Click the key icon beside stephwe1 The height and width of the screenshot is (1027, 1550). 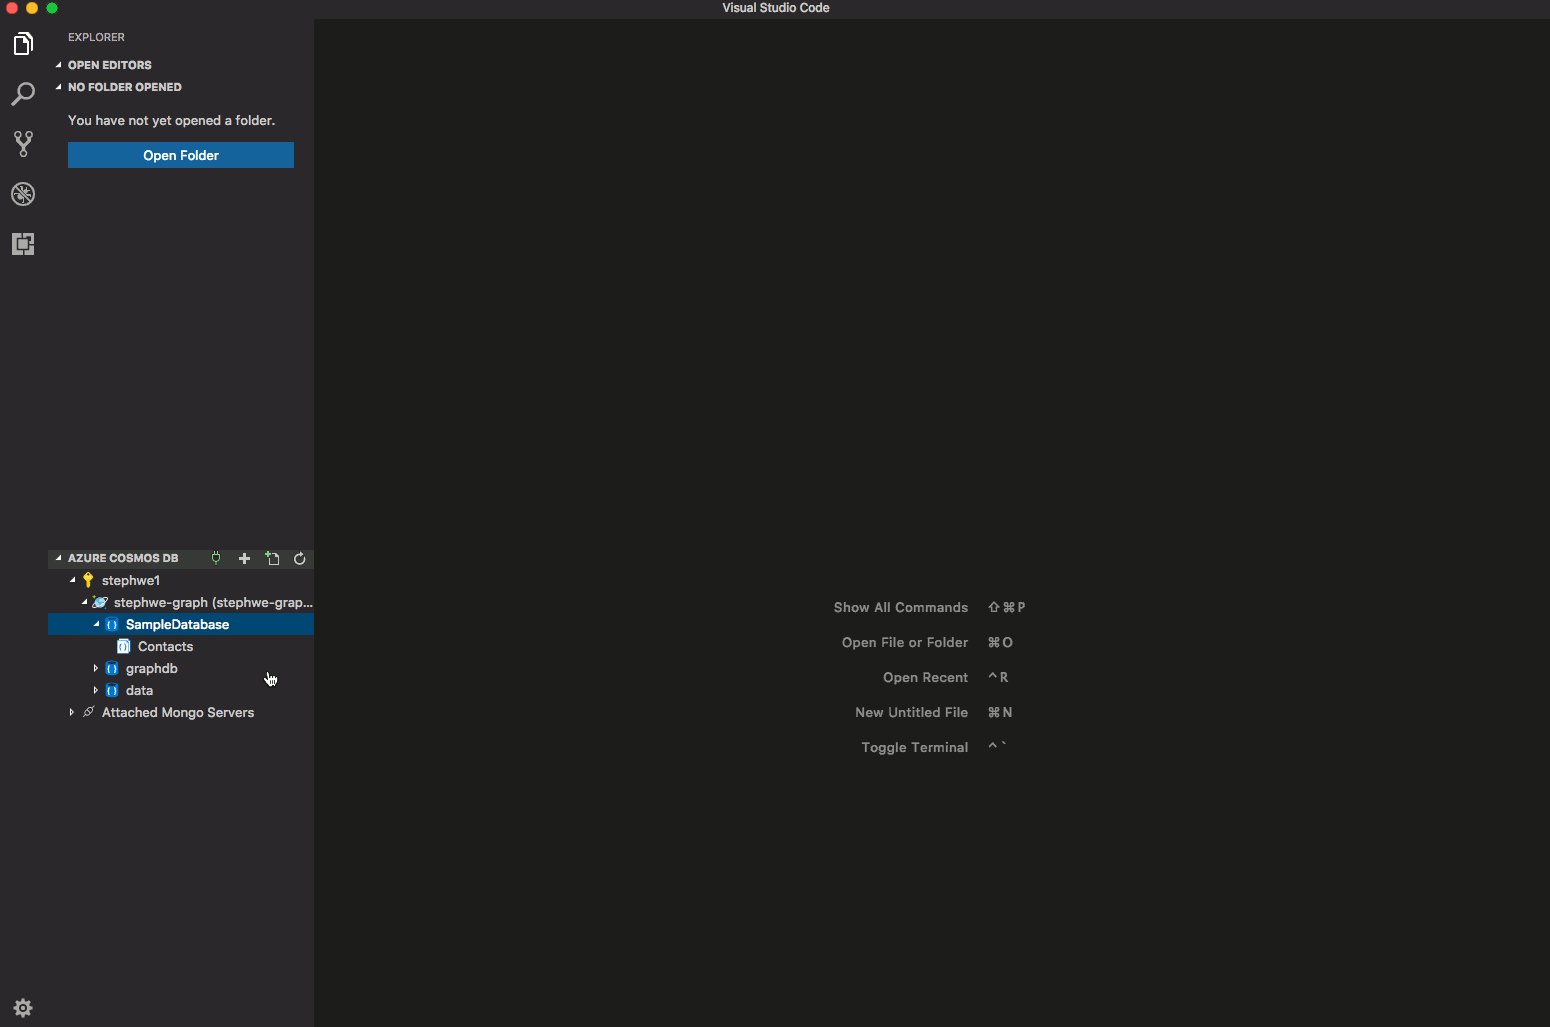click(x=88, y=580)
